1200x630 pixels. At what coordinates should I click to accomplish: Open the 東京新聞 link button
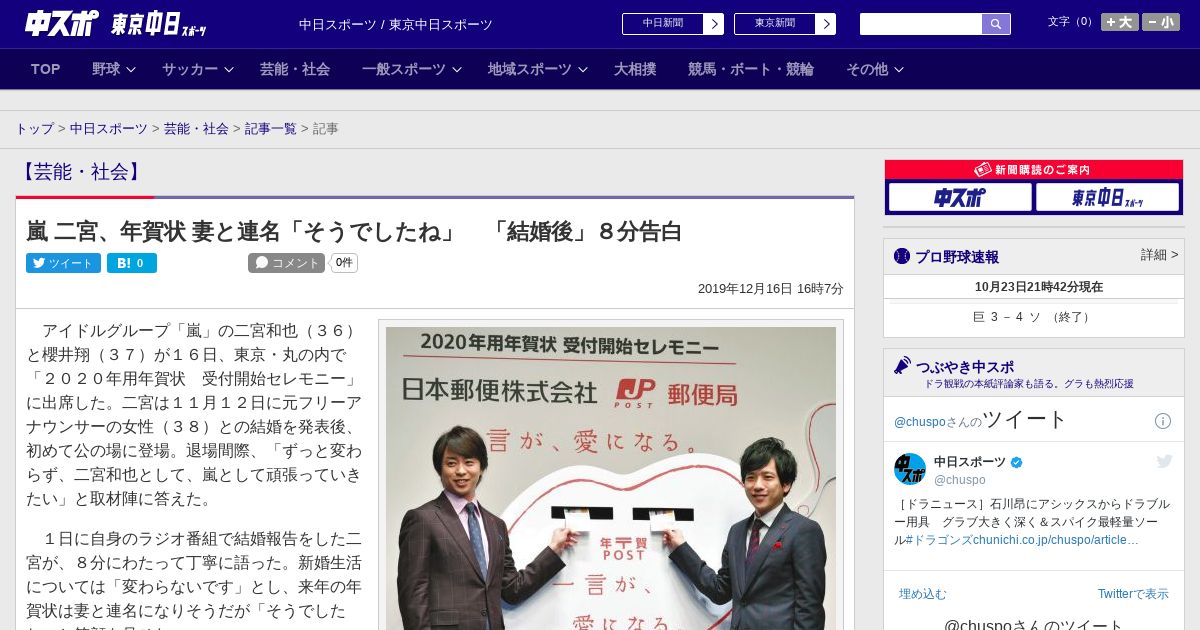tap(775, 24)
